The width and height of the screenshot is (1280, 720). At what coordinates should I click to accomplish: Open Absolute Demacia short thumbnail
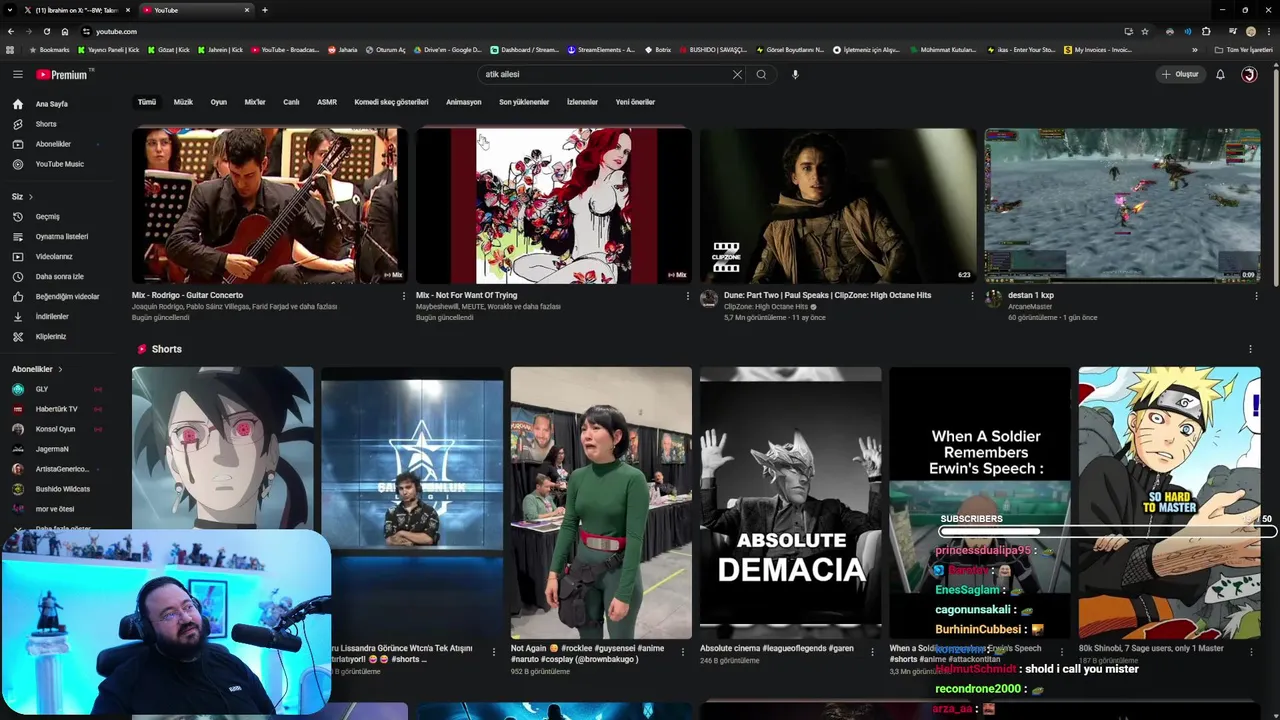click(x=790, y=503)
